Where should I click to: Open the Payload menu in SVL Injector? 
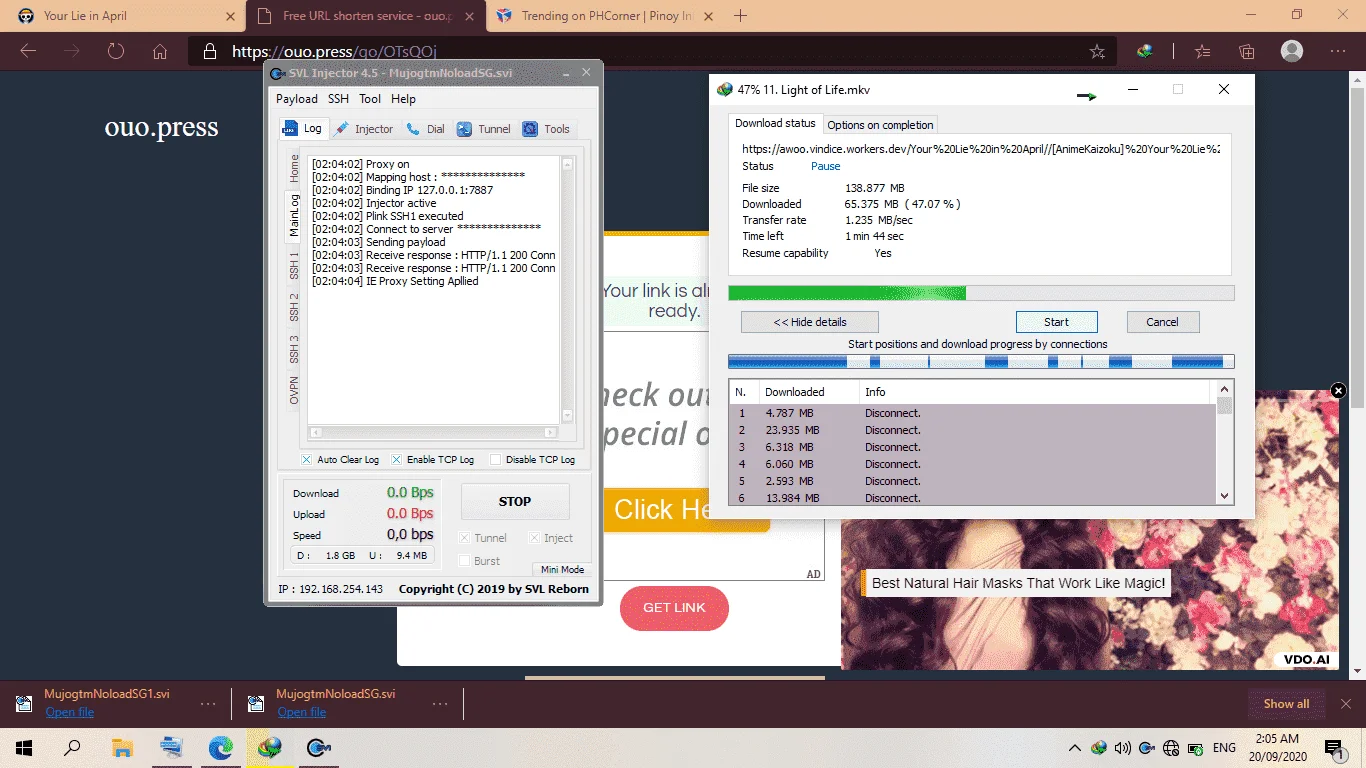[297, 99]
